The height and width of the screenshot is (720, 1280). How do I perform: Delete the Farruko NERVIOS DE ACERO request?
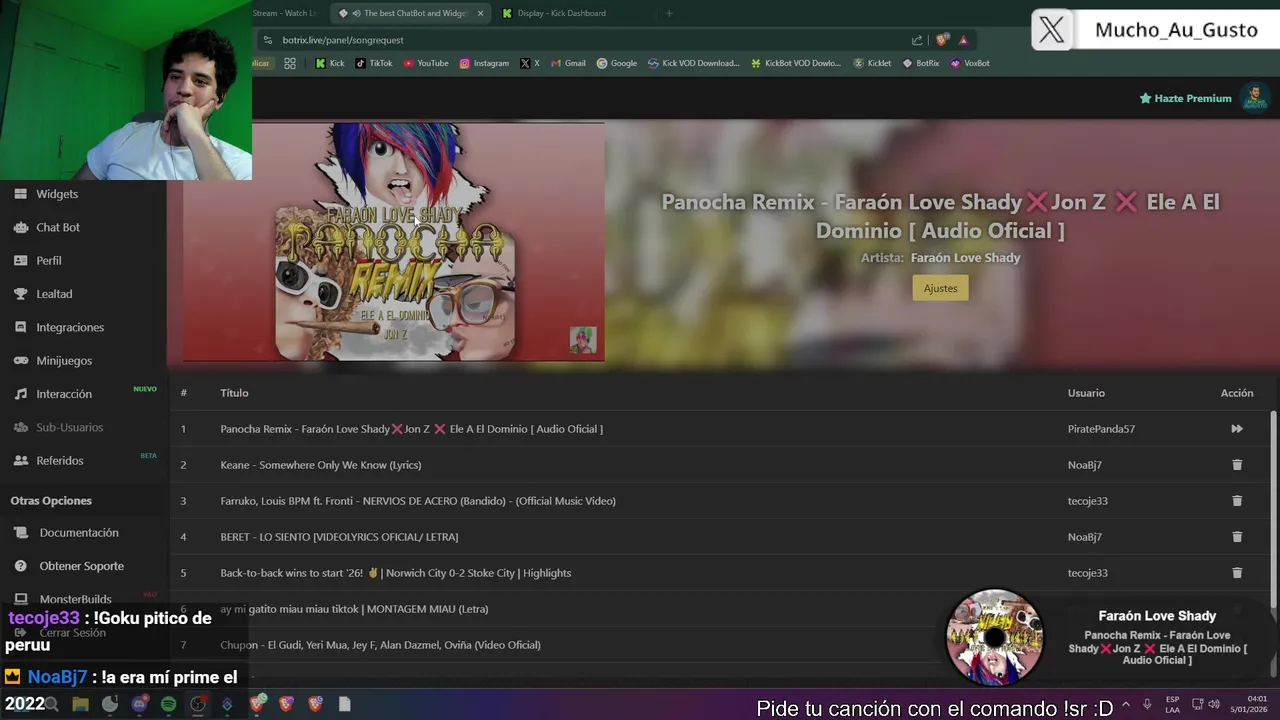(1237, 501)
